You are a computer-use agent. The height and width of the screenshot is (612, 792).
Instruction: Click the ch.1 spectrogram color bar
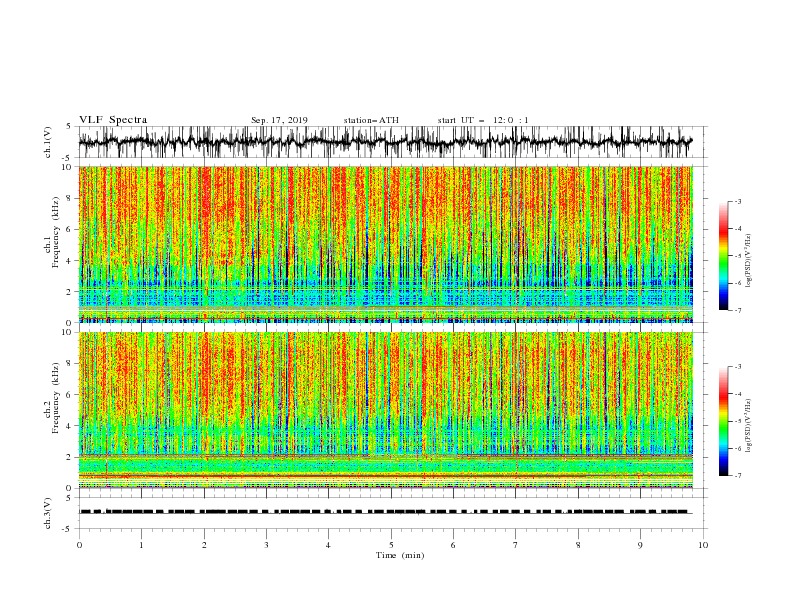coord(723,256)
